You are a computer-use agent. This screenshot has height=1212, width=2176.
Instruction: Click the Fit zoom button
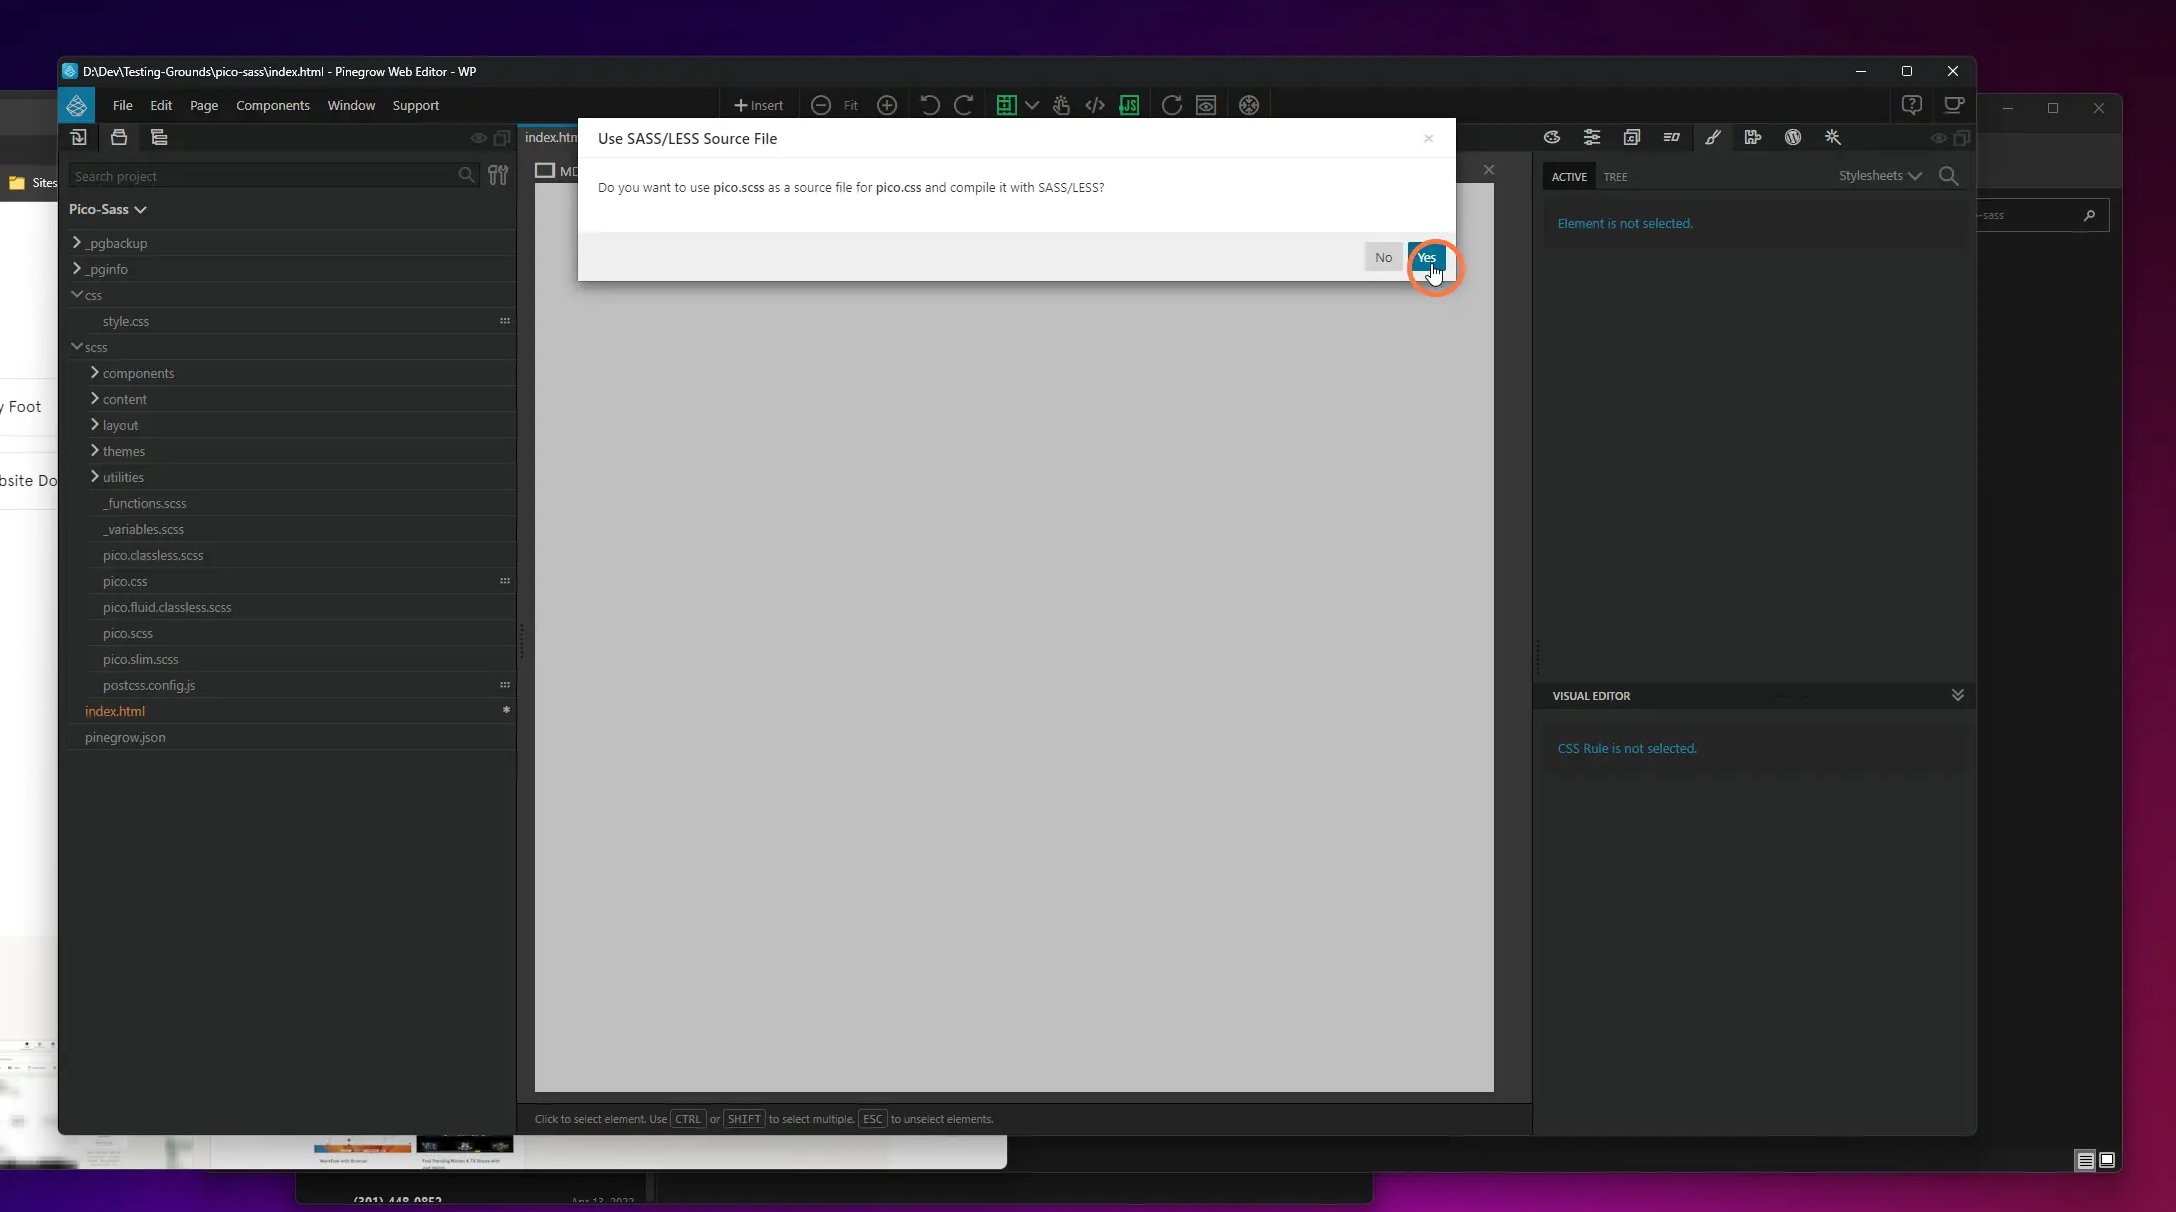(x=851, y=105)
